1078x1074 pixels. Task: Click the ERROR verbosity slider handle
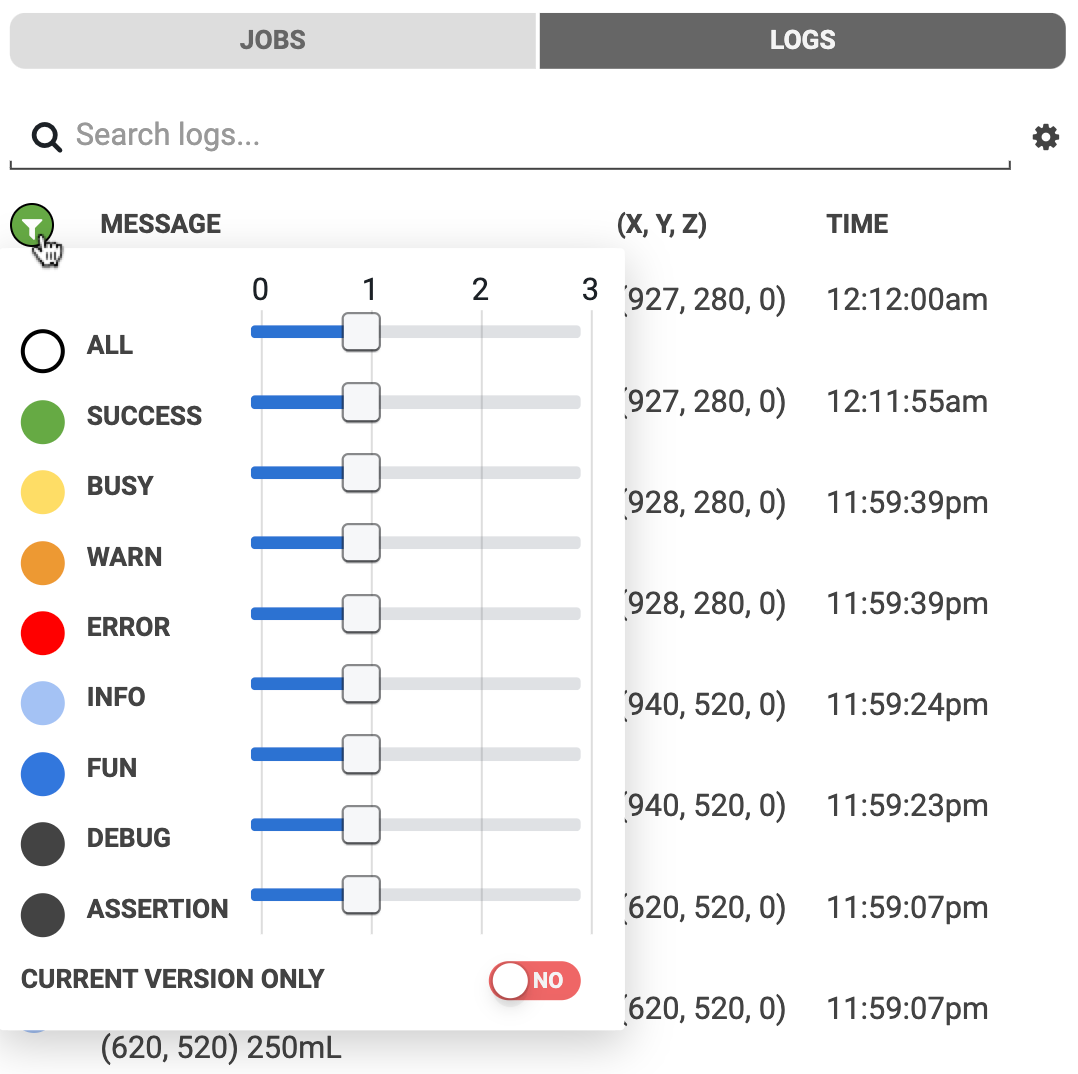[362, 614]
